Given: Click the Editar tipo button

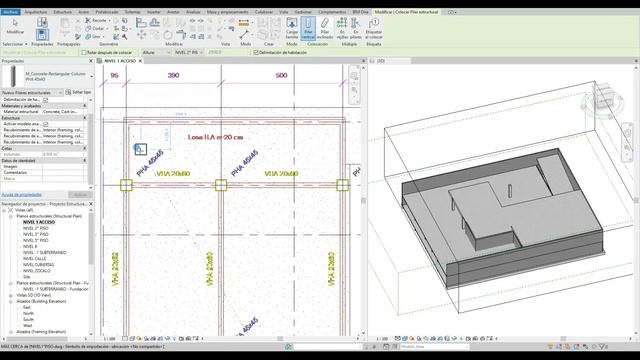Looking at the screenshot, I should click(78, 92).
